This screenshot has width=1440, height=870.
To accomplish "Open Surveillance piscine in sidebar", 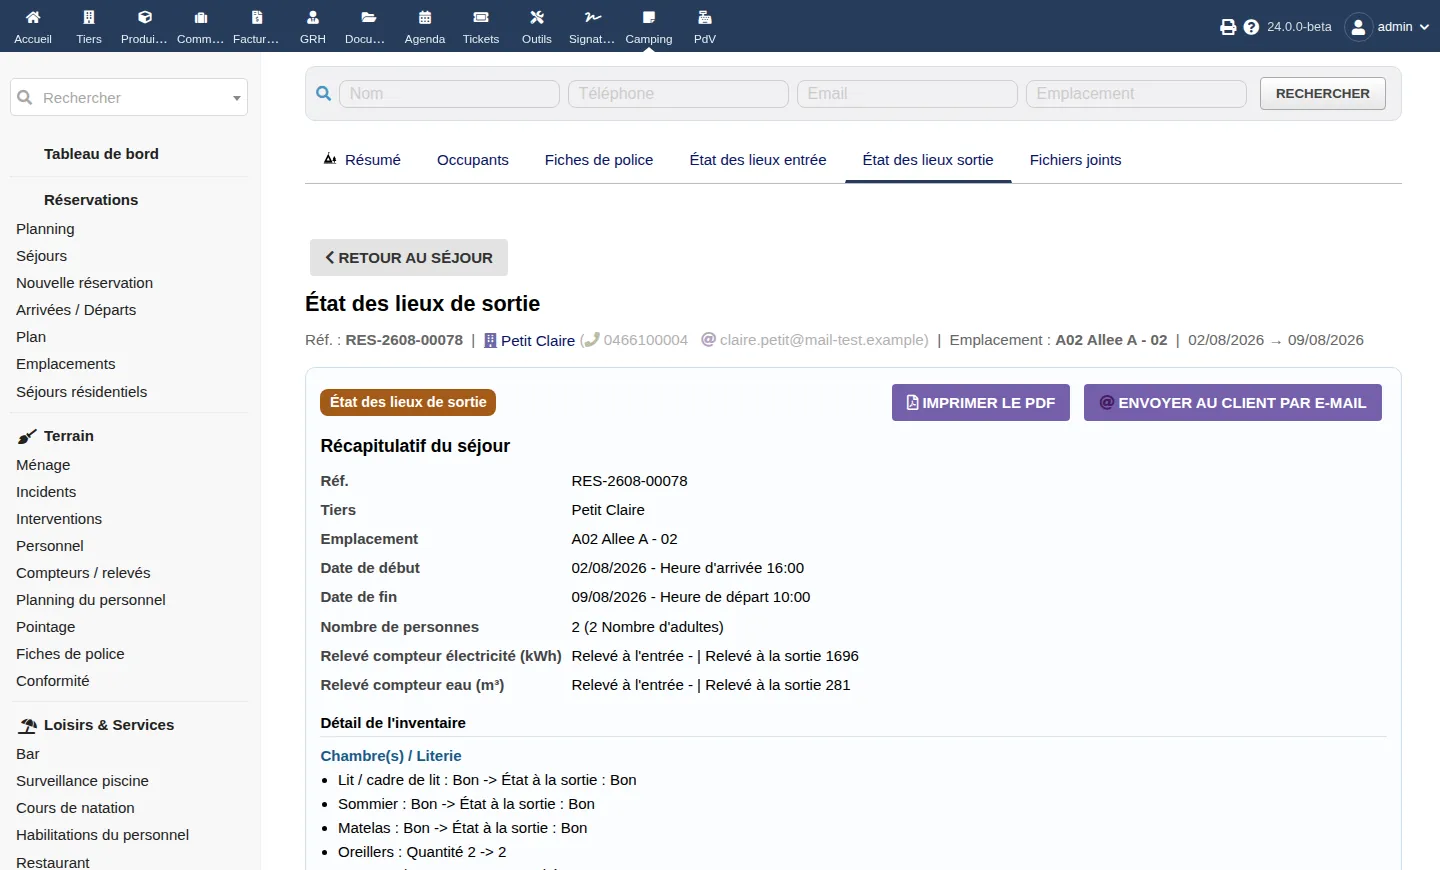I will pyautogui.click(x=82, y=781).
